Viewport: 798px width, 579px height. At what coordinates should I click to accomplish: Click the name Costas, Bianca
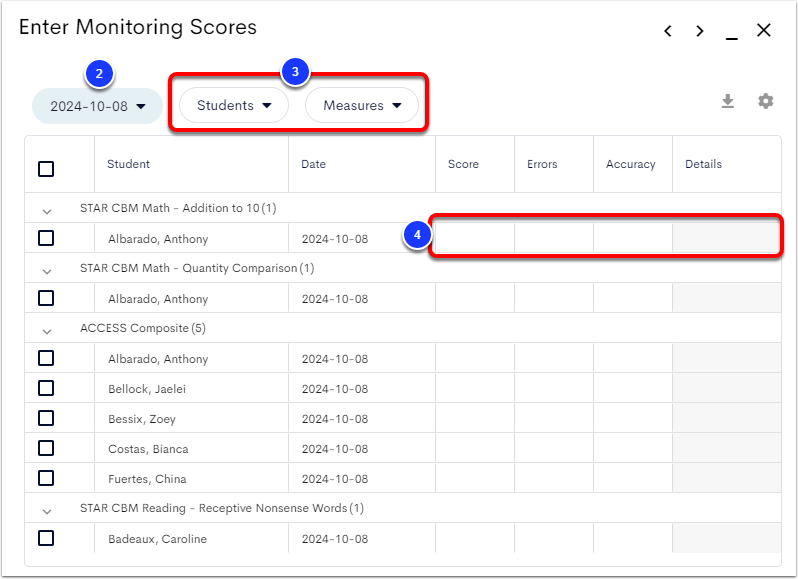[x=148, y=449]
